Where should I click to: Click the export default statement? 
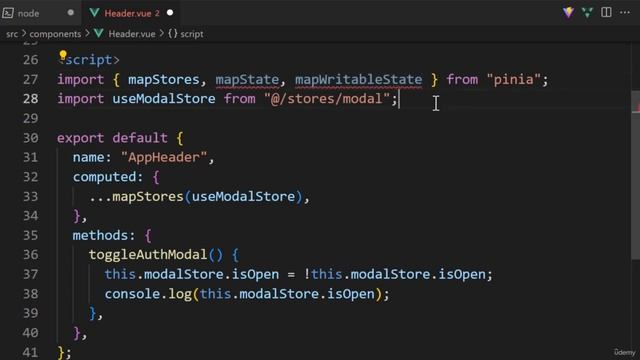pos(112,138)
